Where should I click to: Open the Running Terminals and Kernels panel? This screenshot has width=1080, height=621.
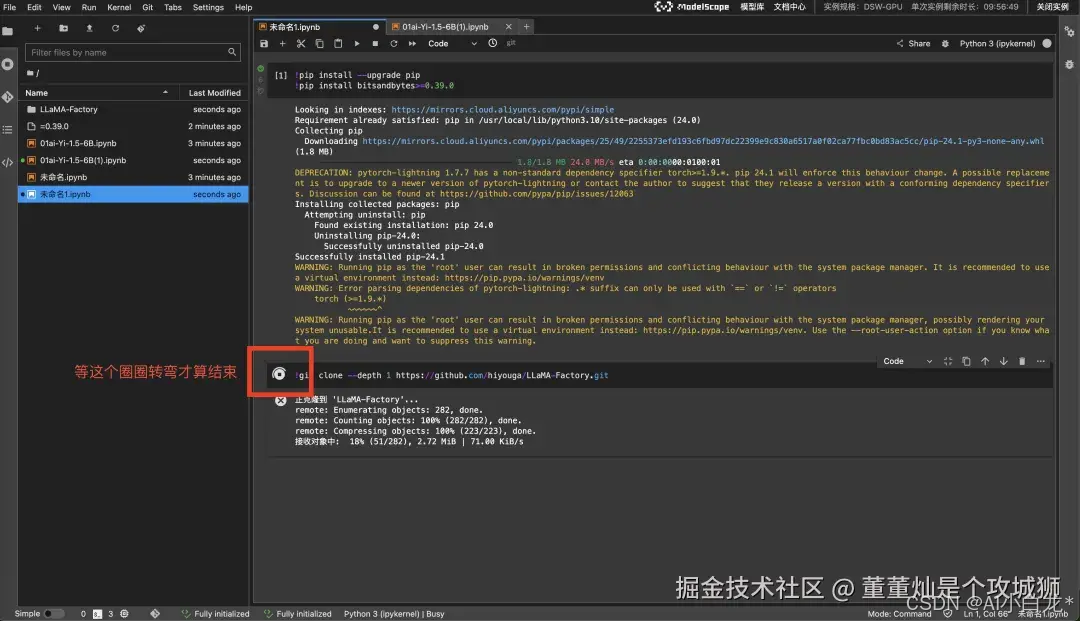[x=8, y=64]
